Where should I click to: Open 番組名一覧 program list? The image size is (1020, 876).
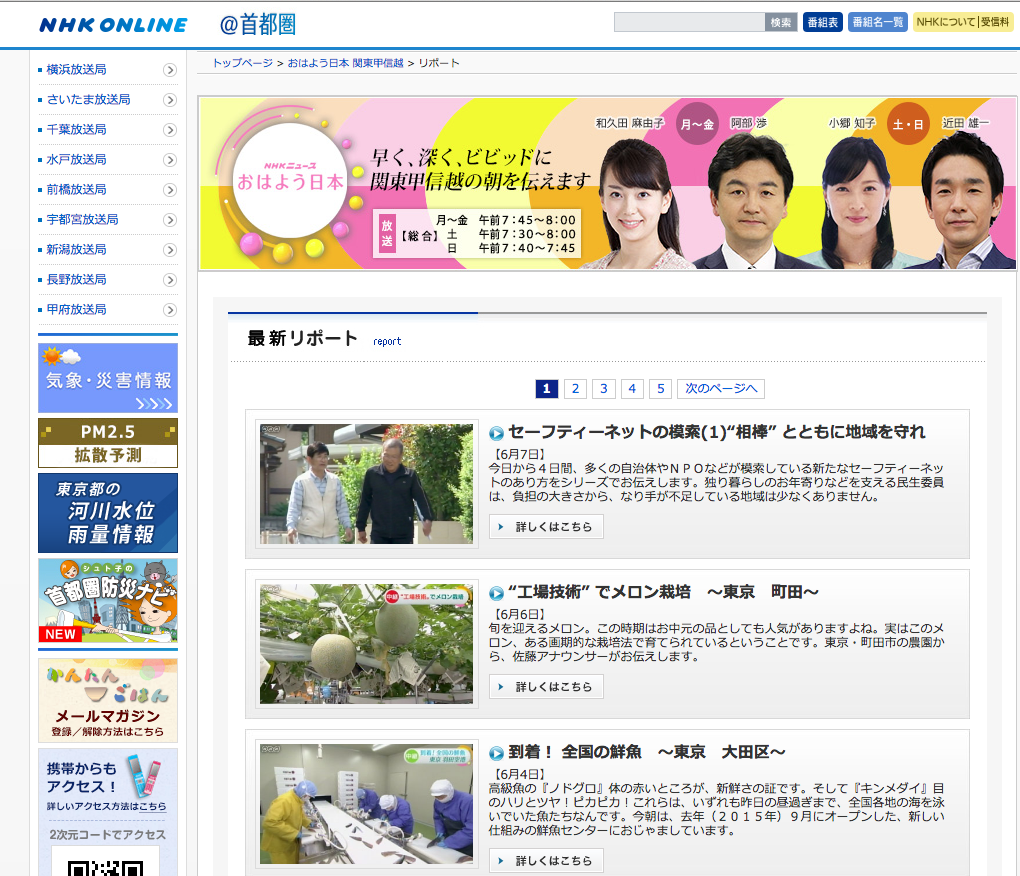[x=877, y=22]
